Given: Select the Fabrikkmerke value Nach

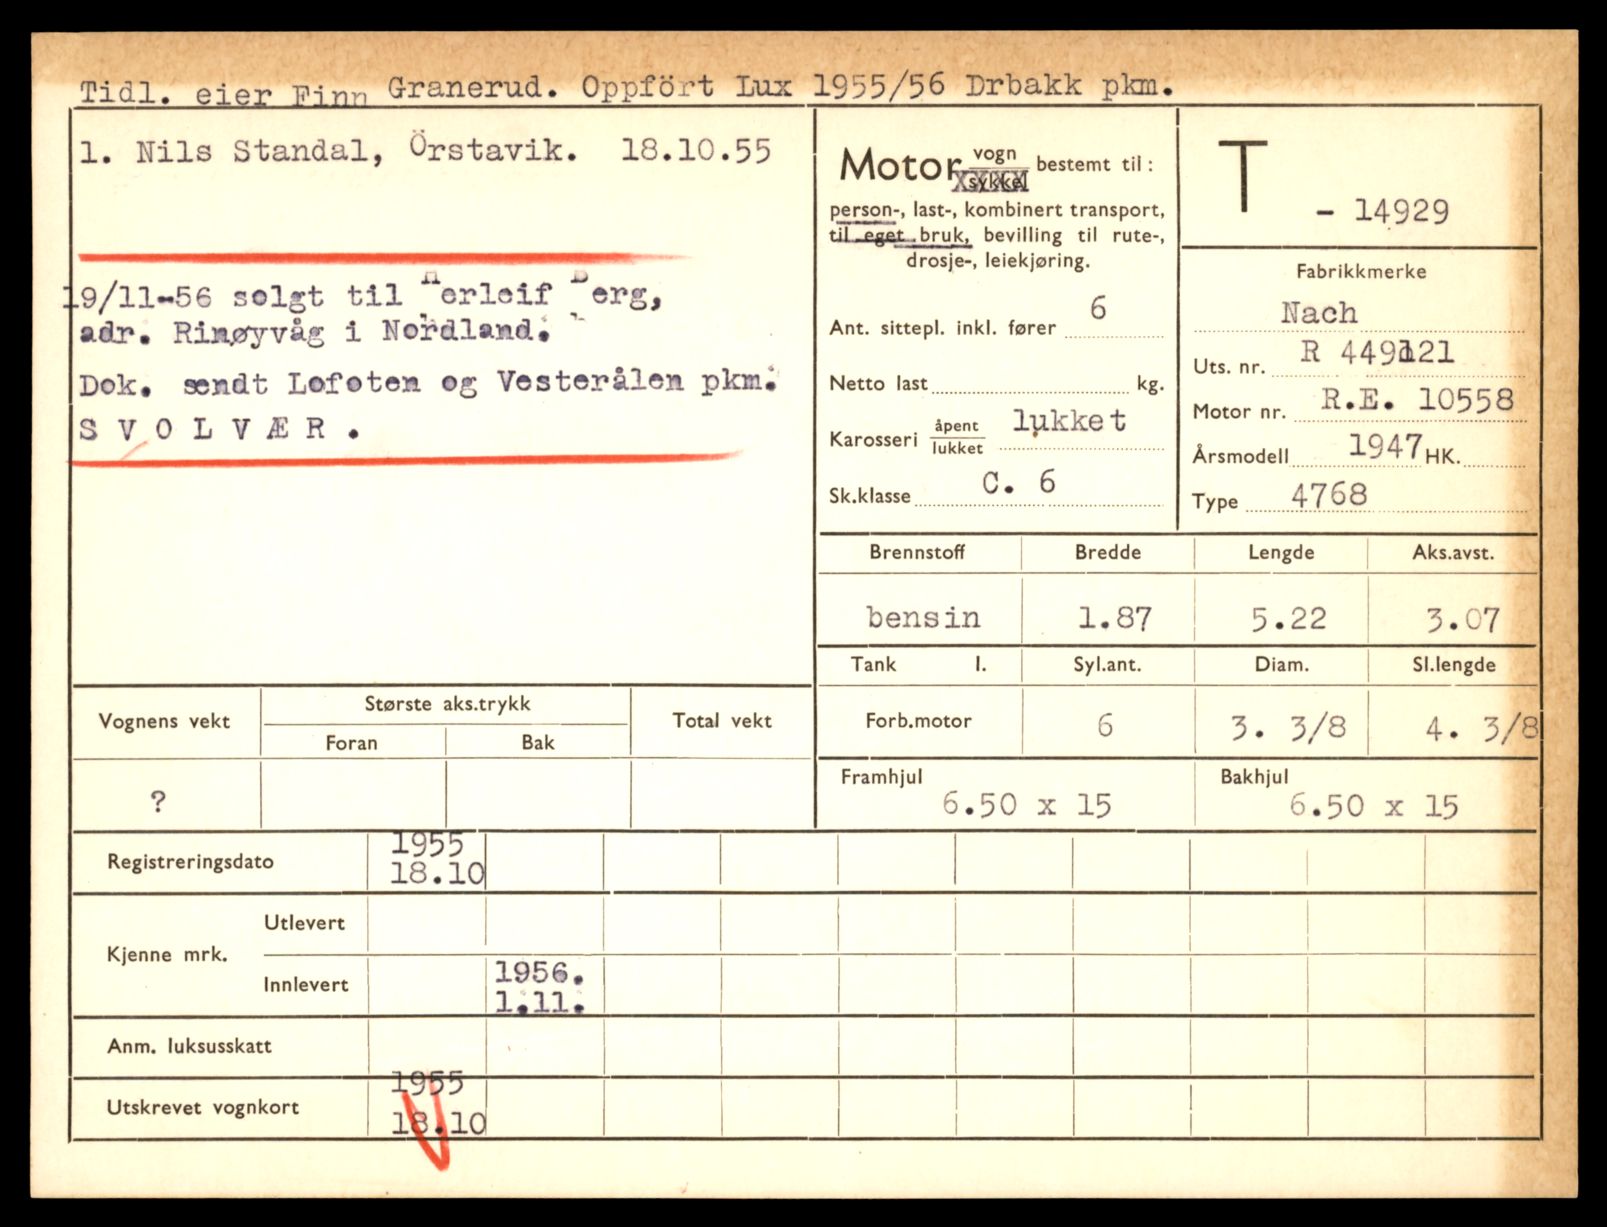Looking at the screenshot, I should point(1319,313).
